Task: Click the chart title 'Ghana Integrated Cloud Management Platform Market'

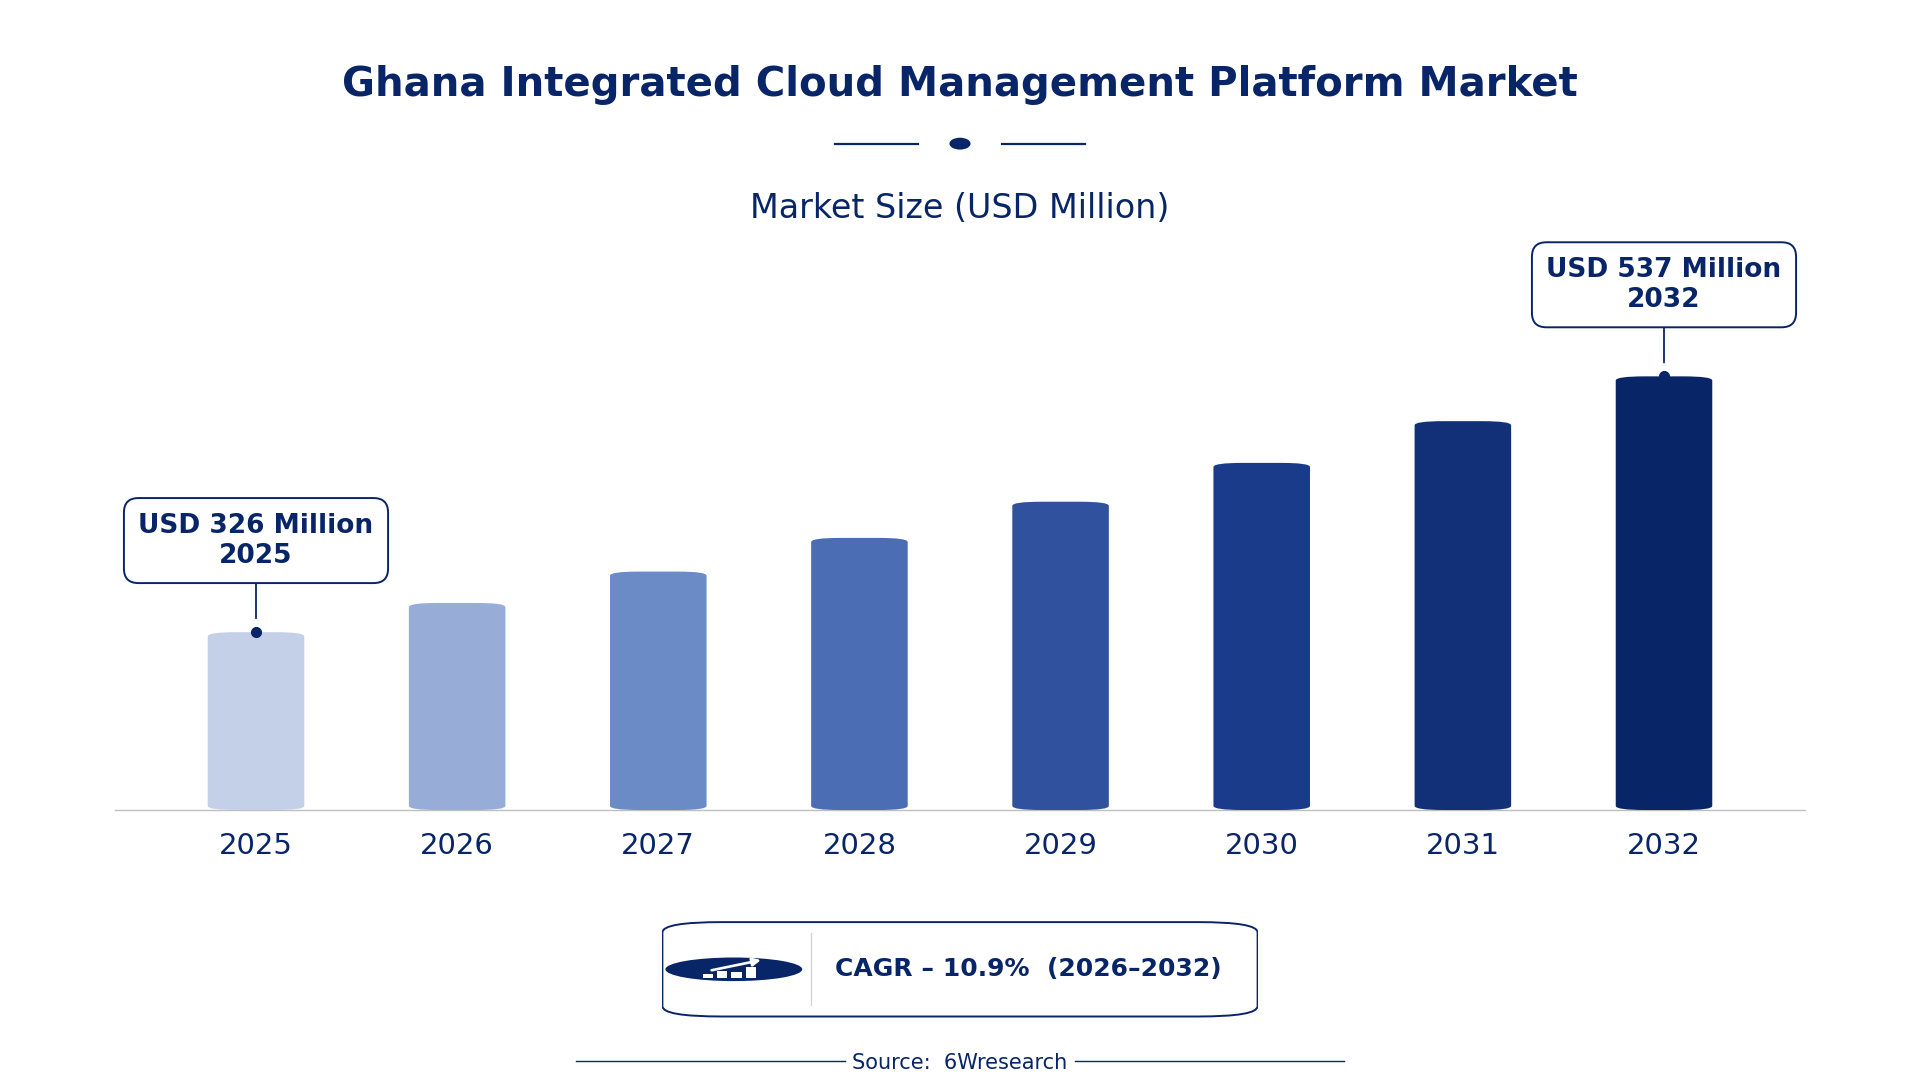Action: pyautogui.click(x=960, y=84)
